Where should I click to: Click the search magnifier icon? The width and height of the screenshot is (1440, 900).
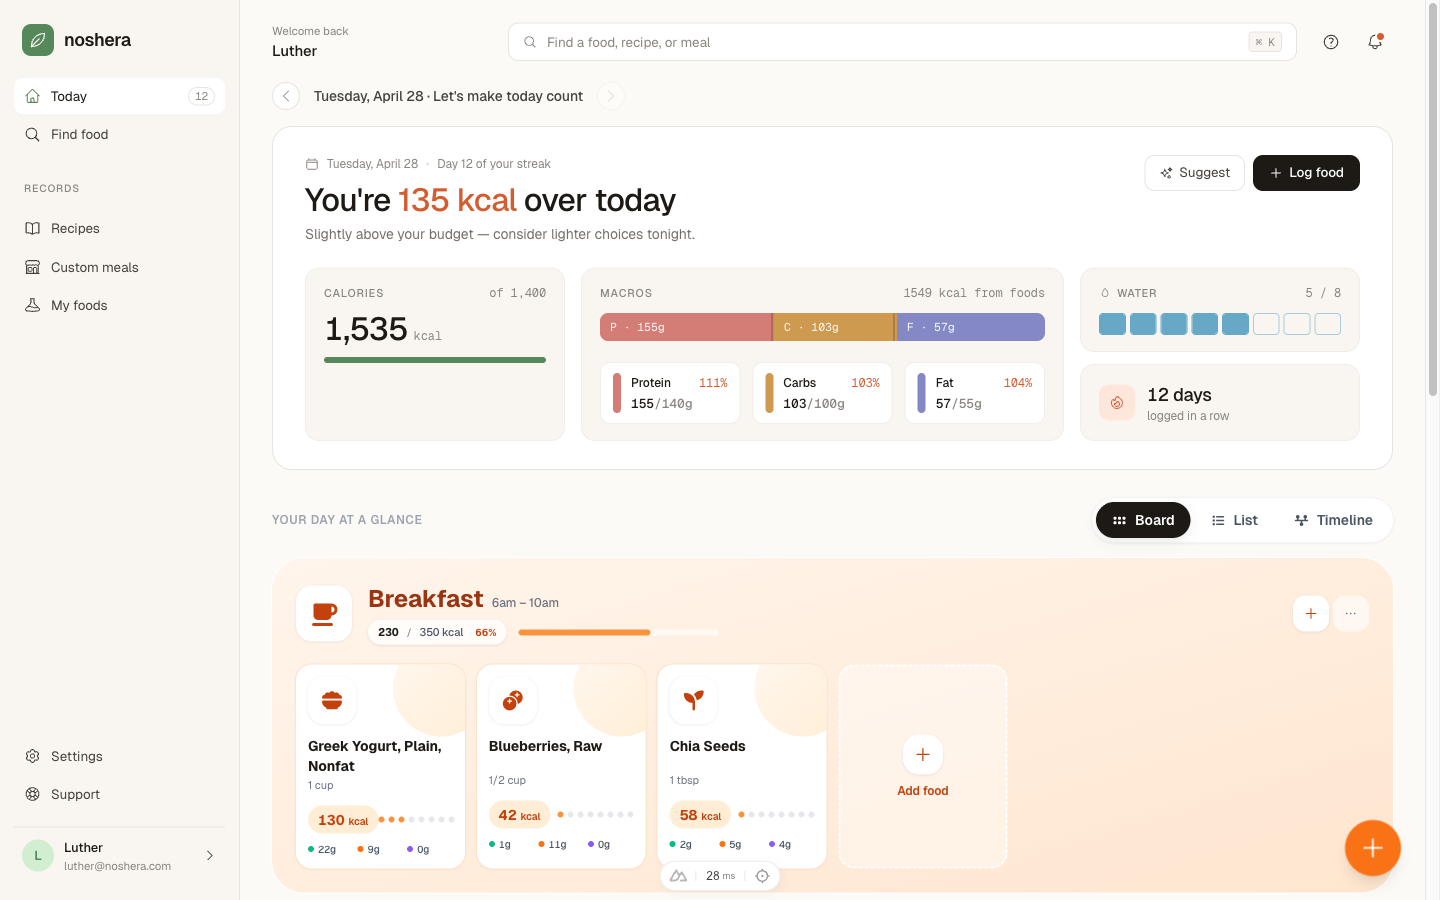coord(530,42)
